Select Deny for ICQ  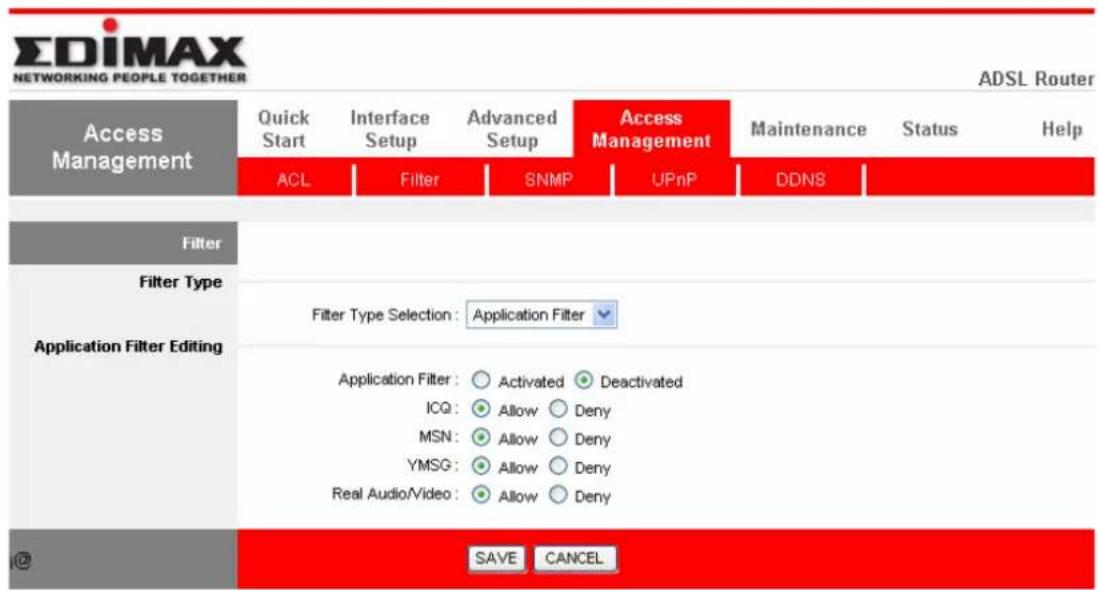point(558,409)
